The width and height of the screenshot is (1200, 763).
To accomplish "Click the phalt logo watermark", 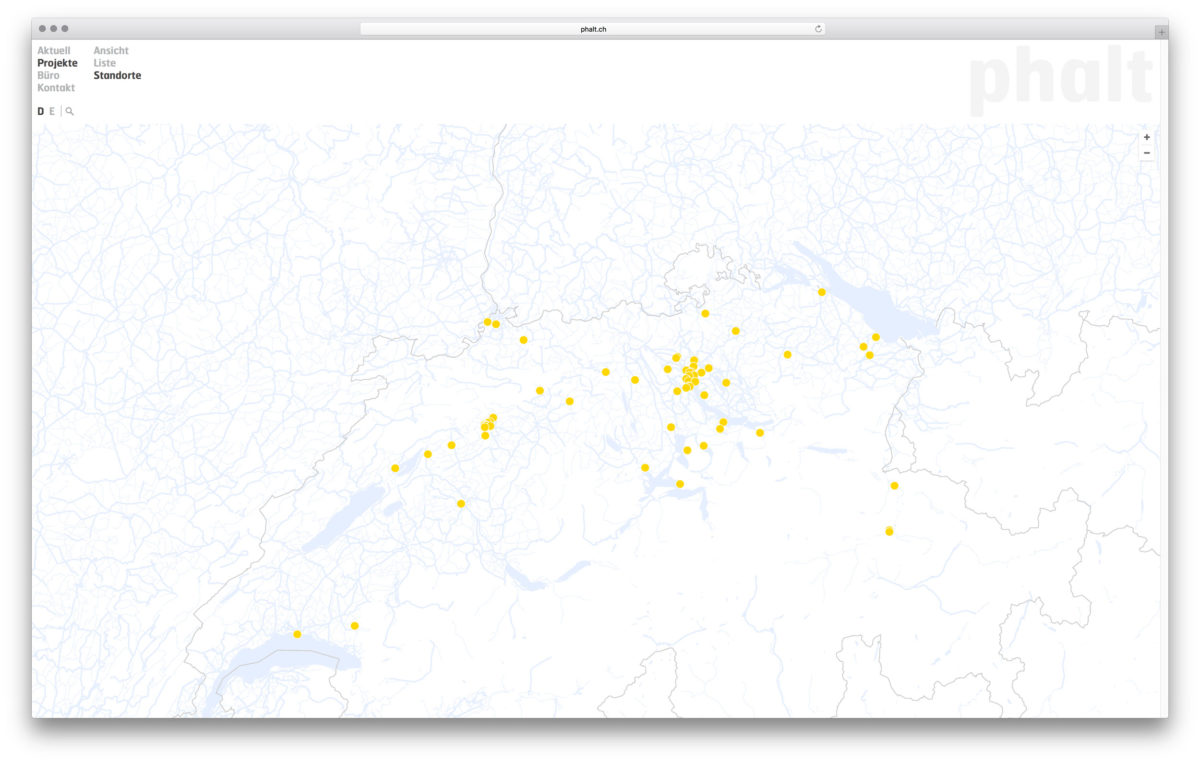I will click(1060, 78).
